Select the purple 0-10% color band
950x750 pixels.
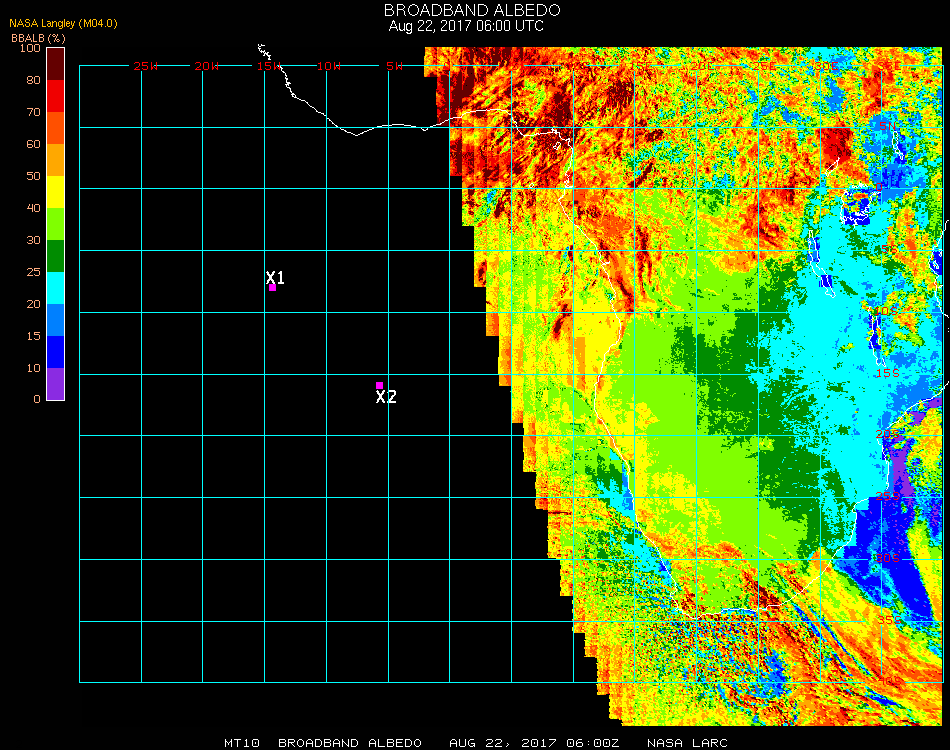coord(56,384)
